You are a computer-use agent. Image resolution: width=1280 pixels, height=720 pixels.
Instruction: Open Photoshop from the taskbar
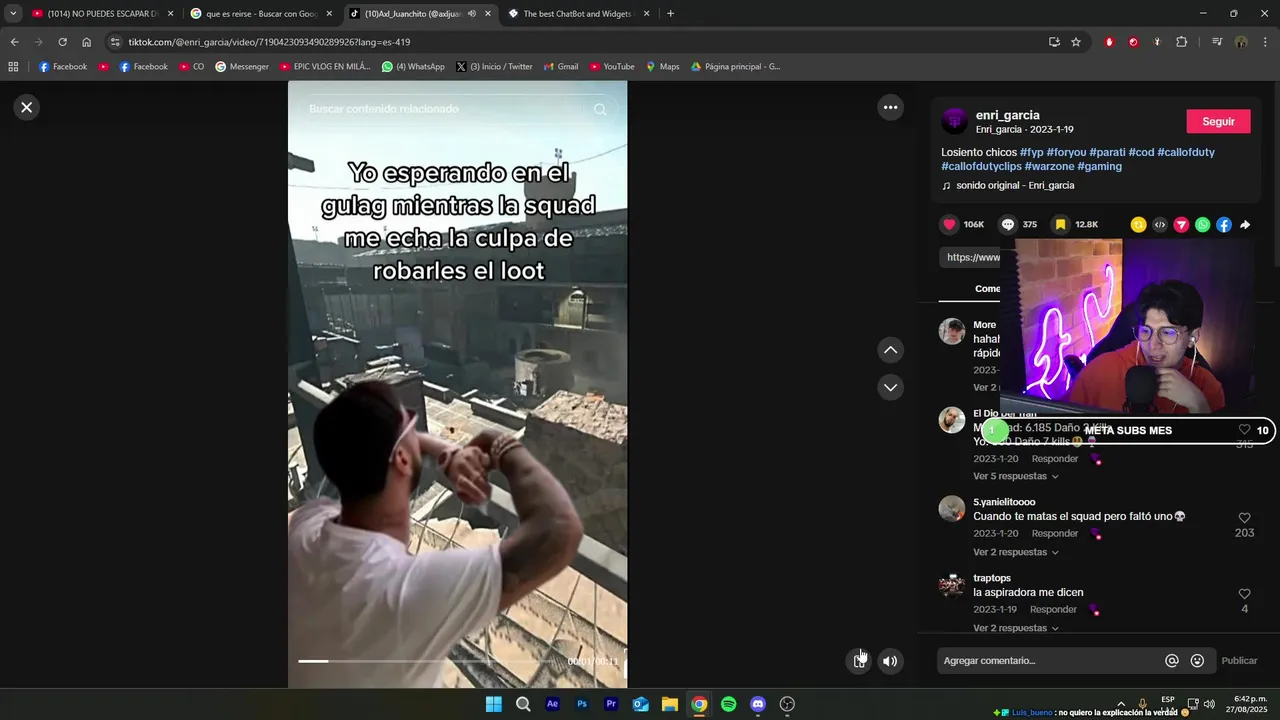point(582,704)
